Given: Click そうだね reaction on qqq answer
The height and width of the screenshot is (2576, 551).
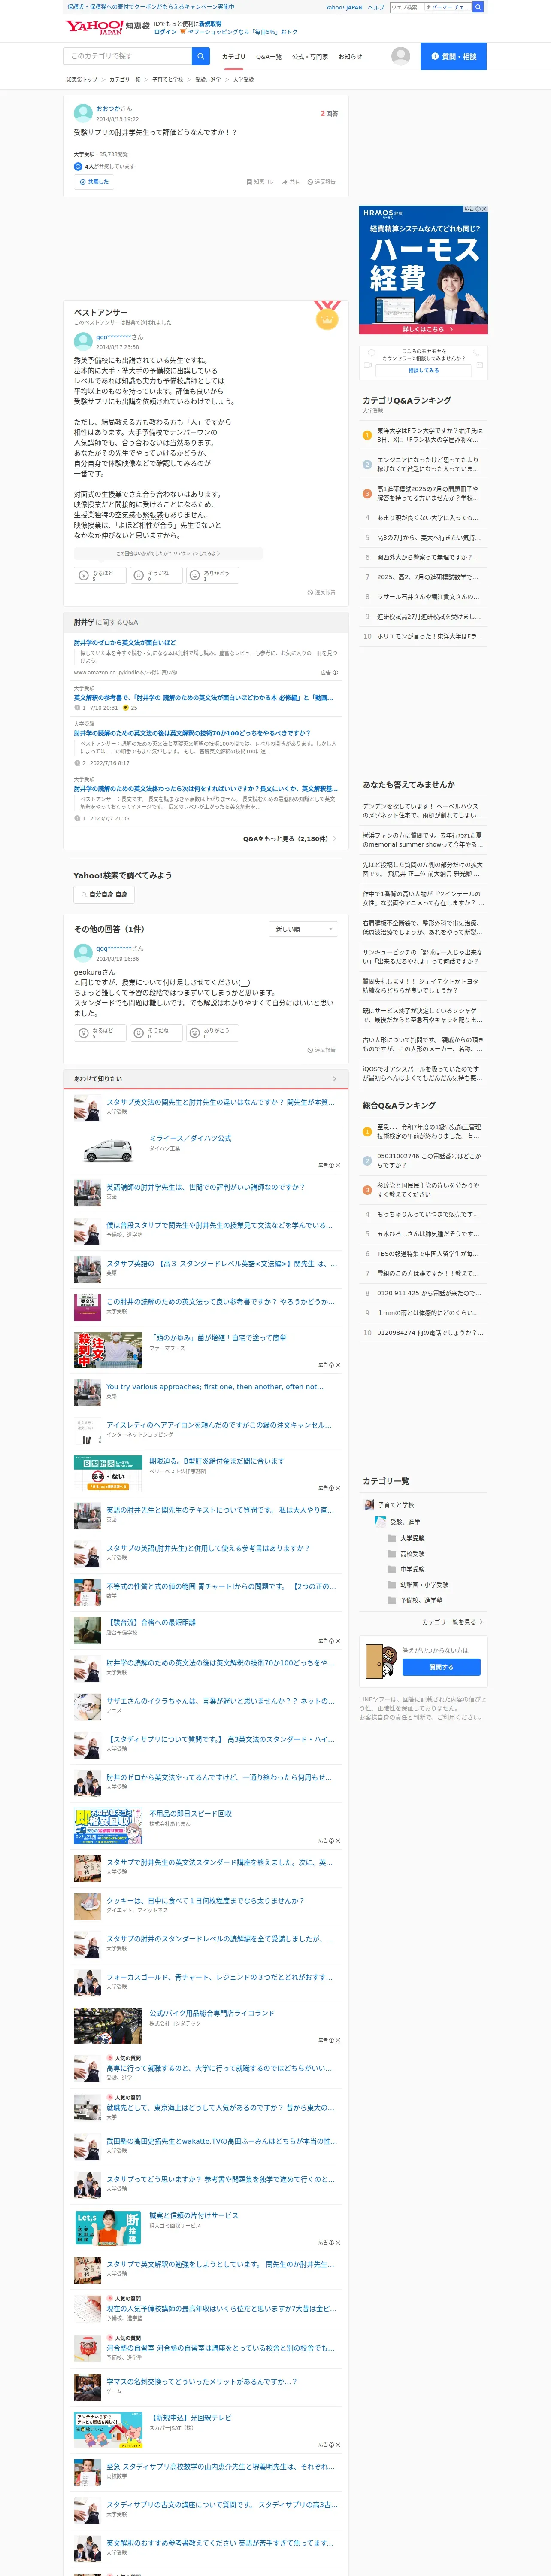Looking at the screenshot, I should 156,1032.
